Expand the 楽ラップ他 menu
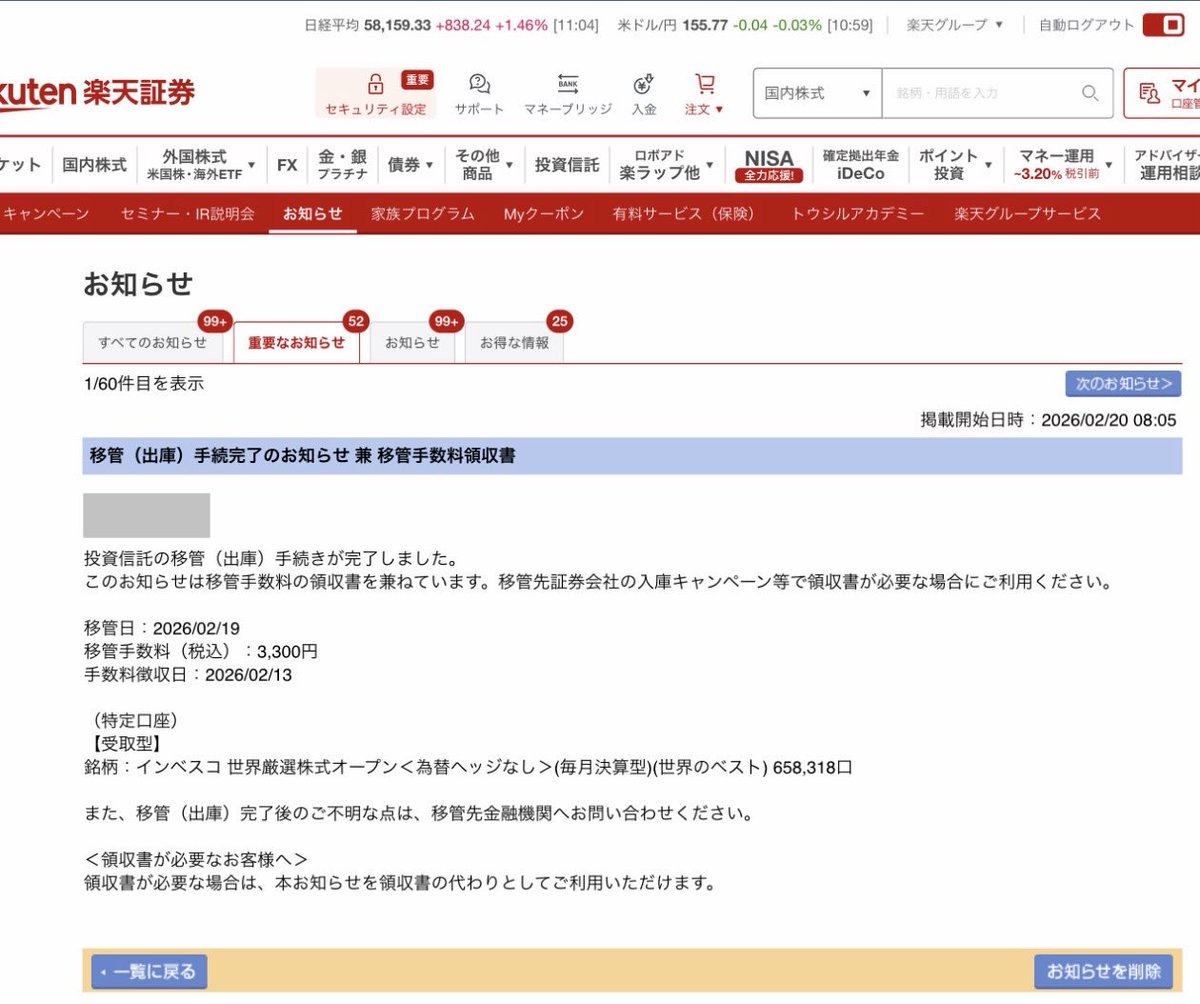 (x=666, y=165)
